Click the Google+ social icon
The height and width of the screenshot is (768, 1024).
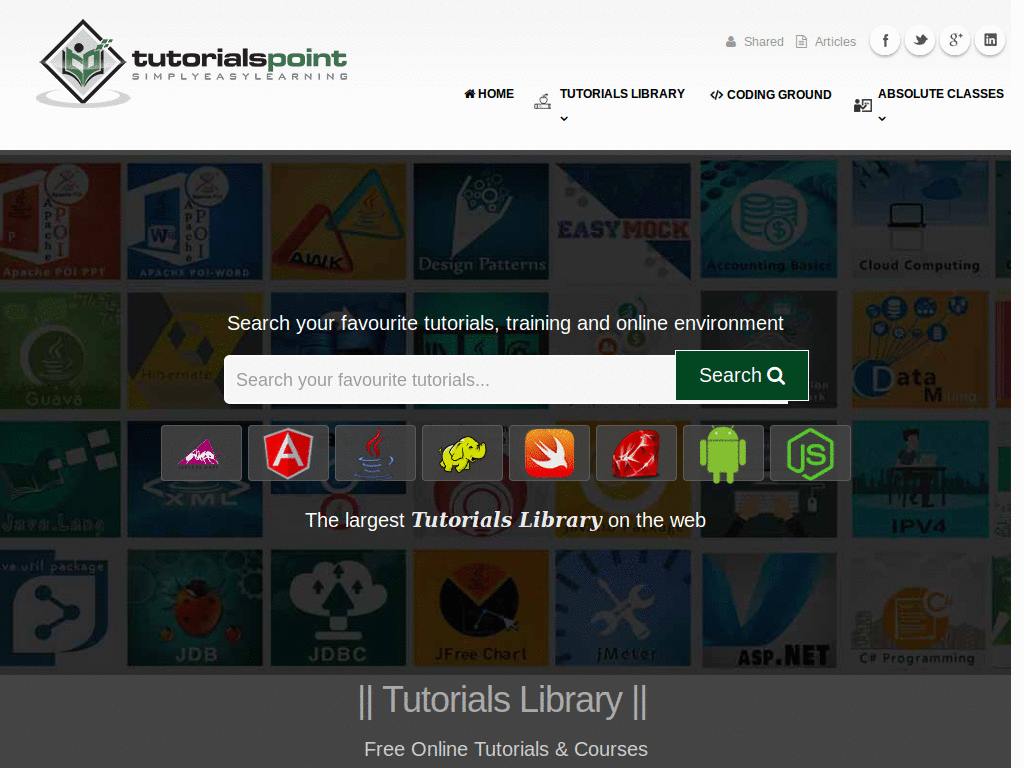954,40
